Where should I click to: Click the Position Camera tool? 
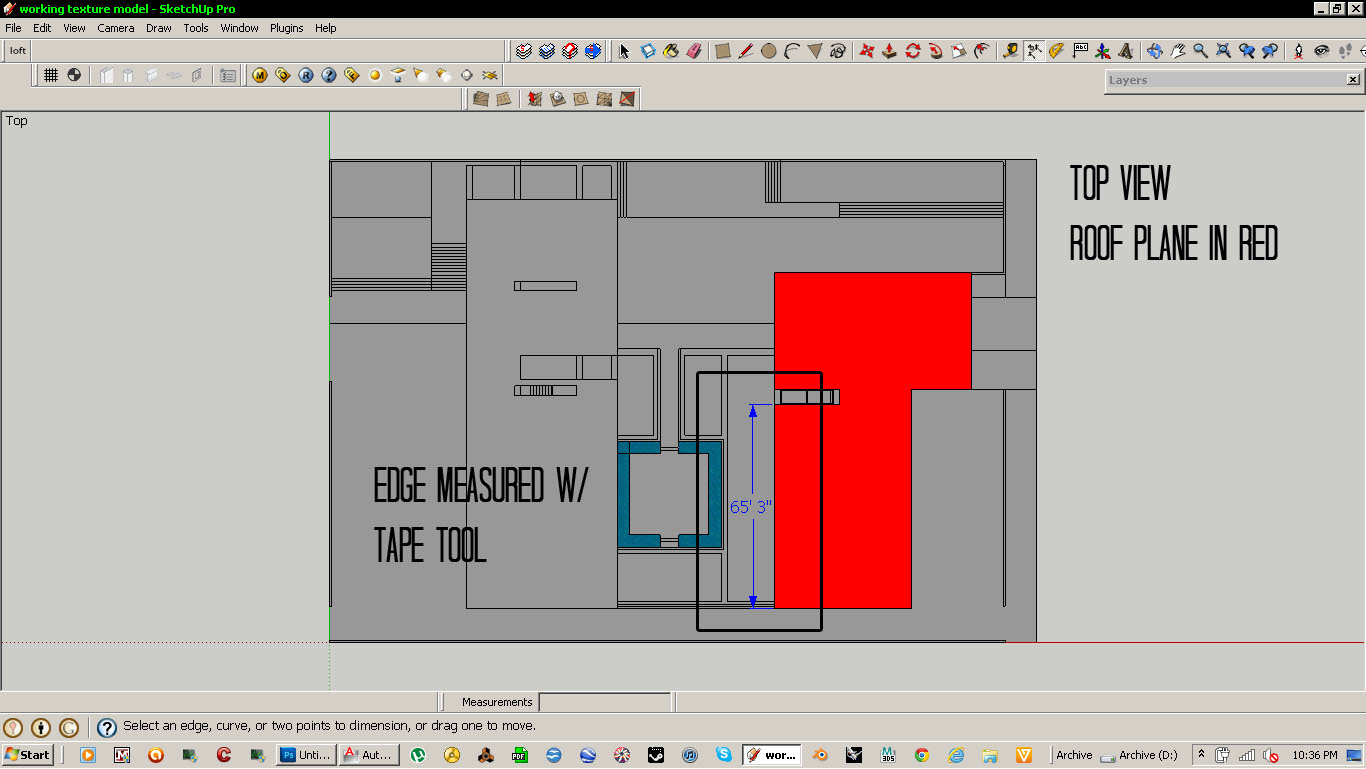(1298, 51)
